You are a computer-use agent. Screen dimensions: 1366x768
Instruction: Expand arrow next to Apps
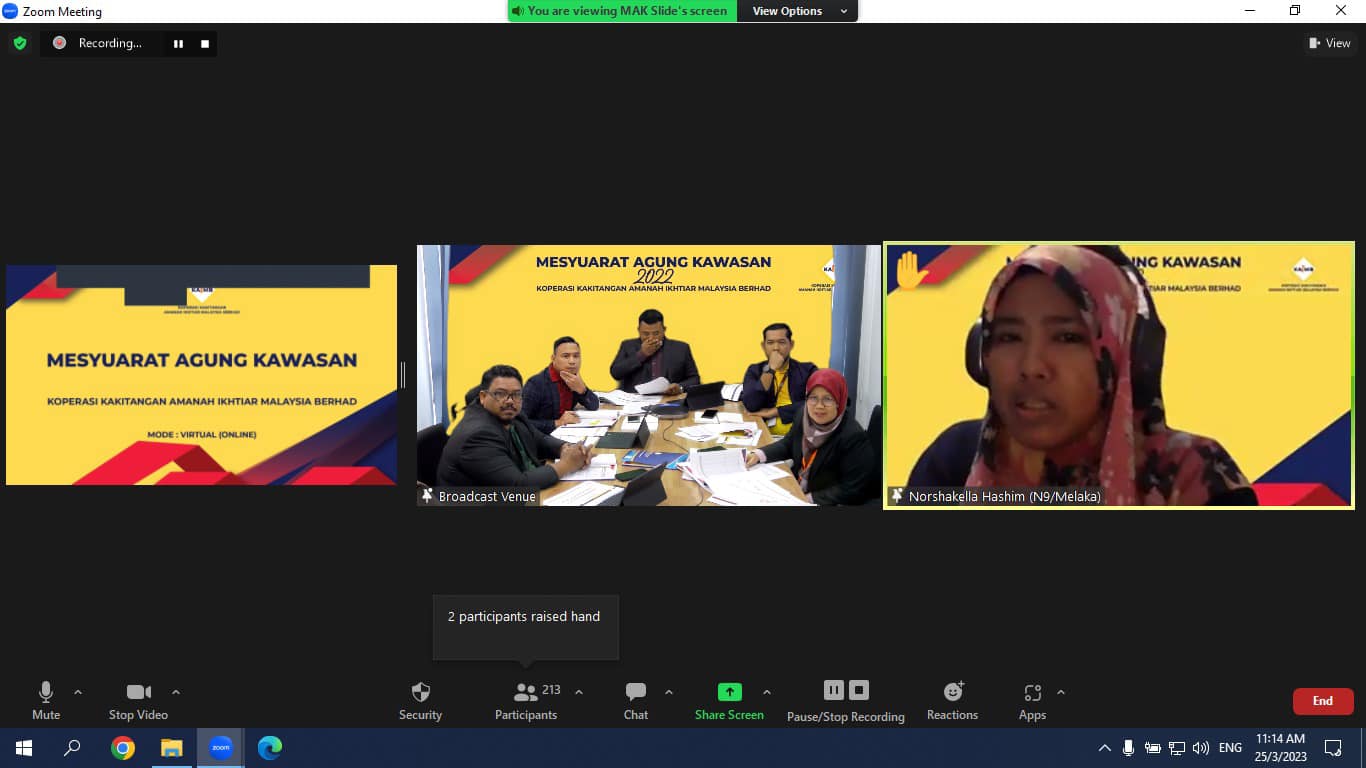(x=1061, y=692)
